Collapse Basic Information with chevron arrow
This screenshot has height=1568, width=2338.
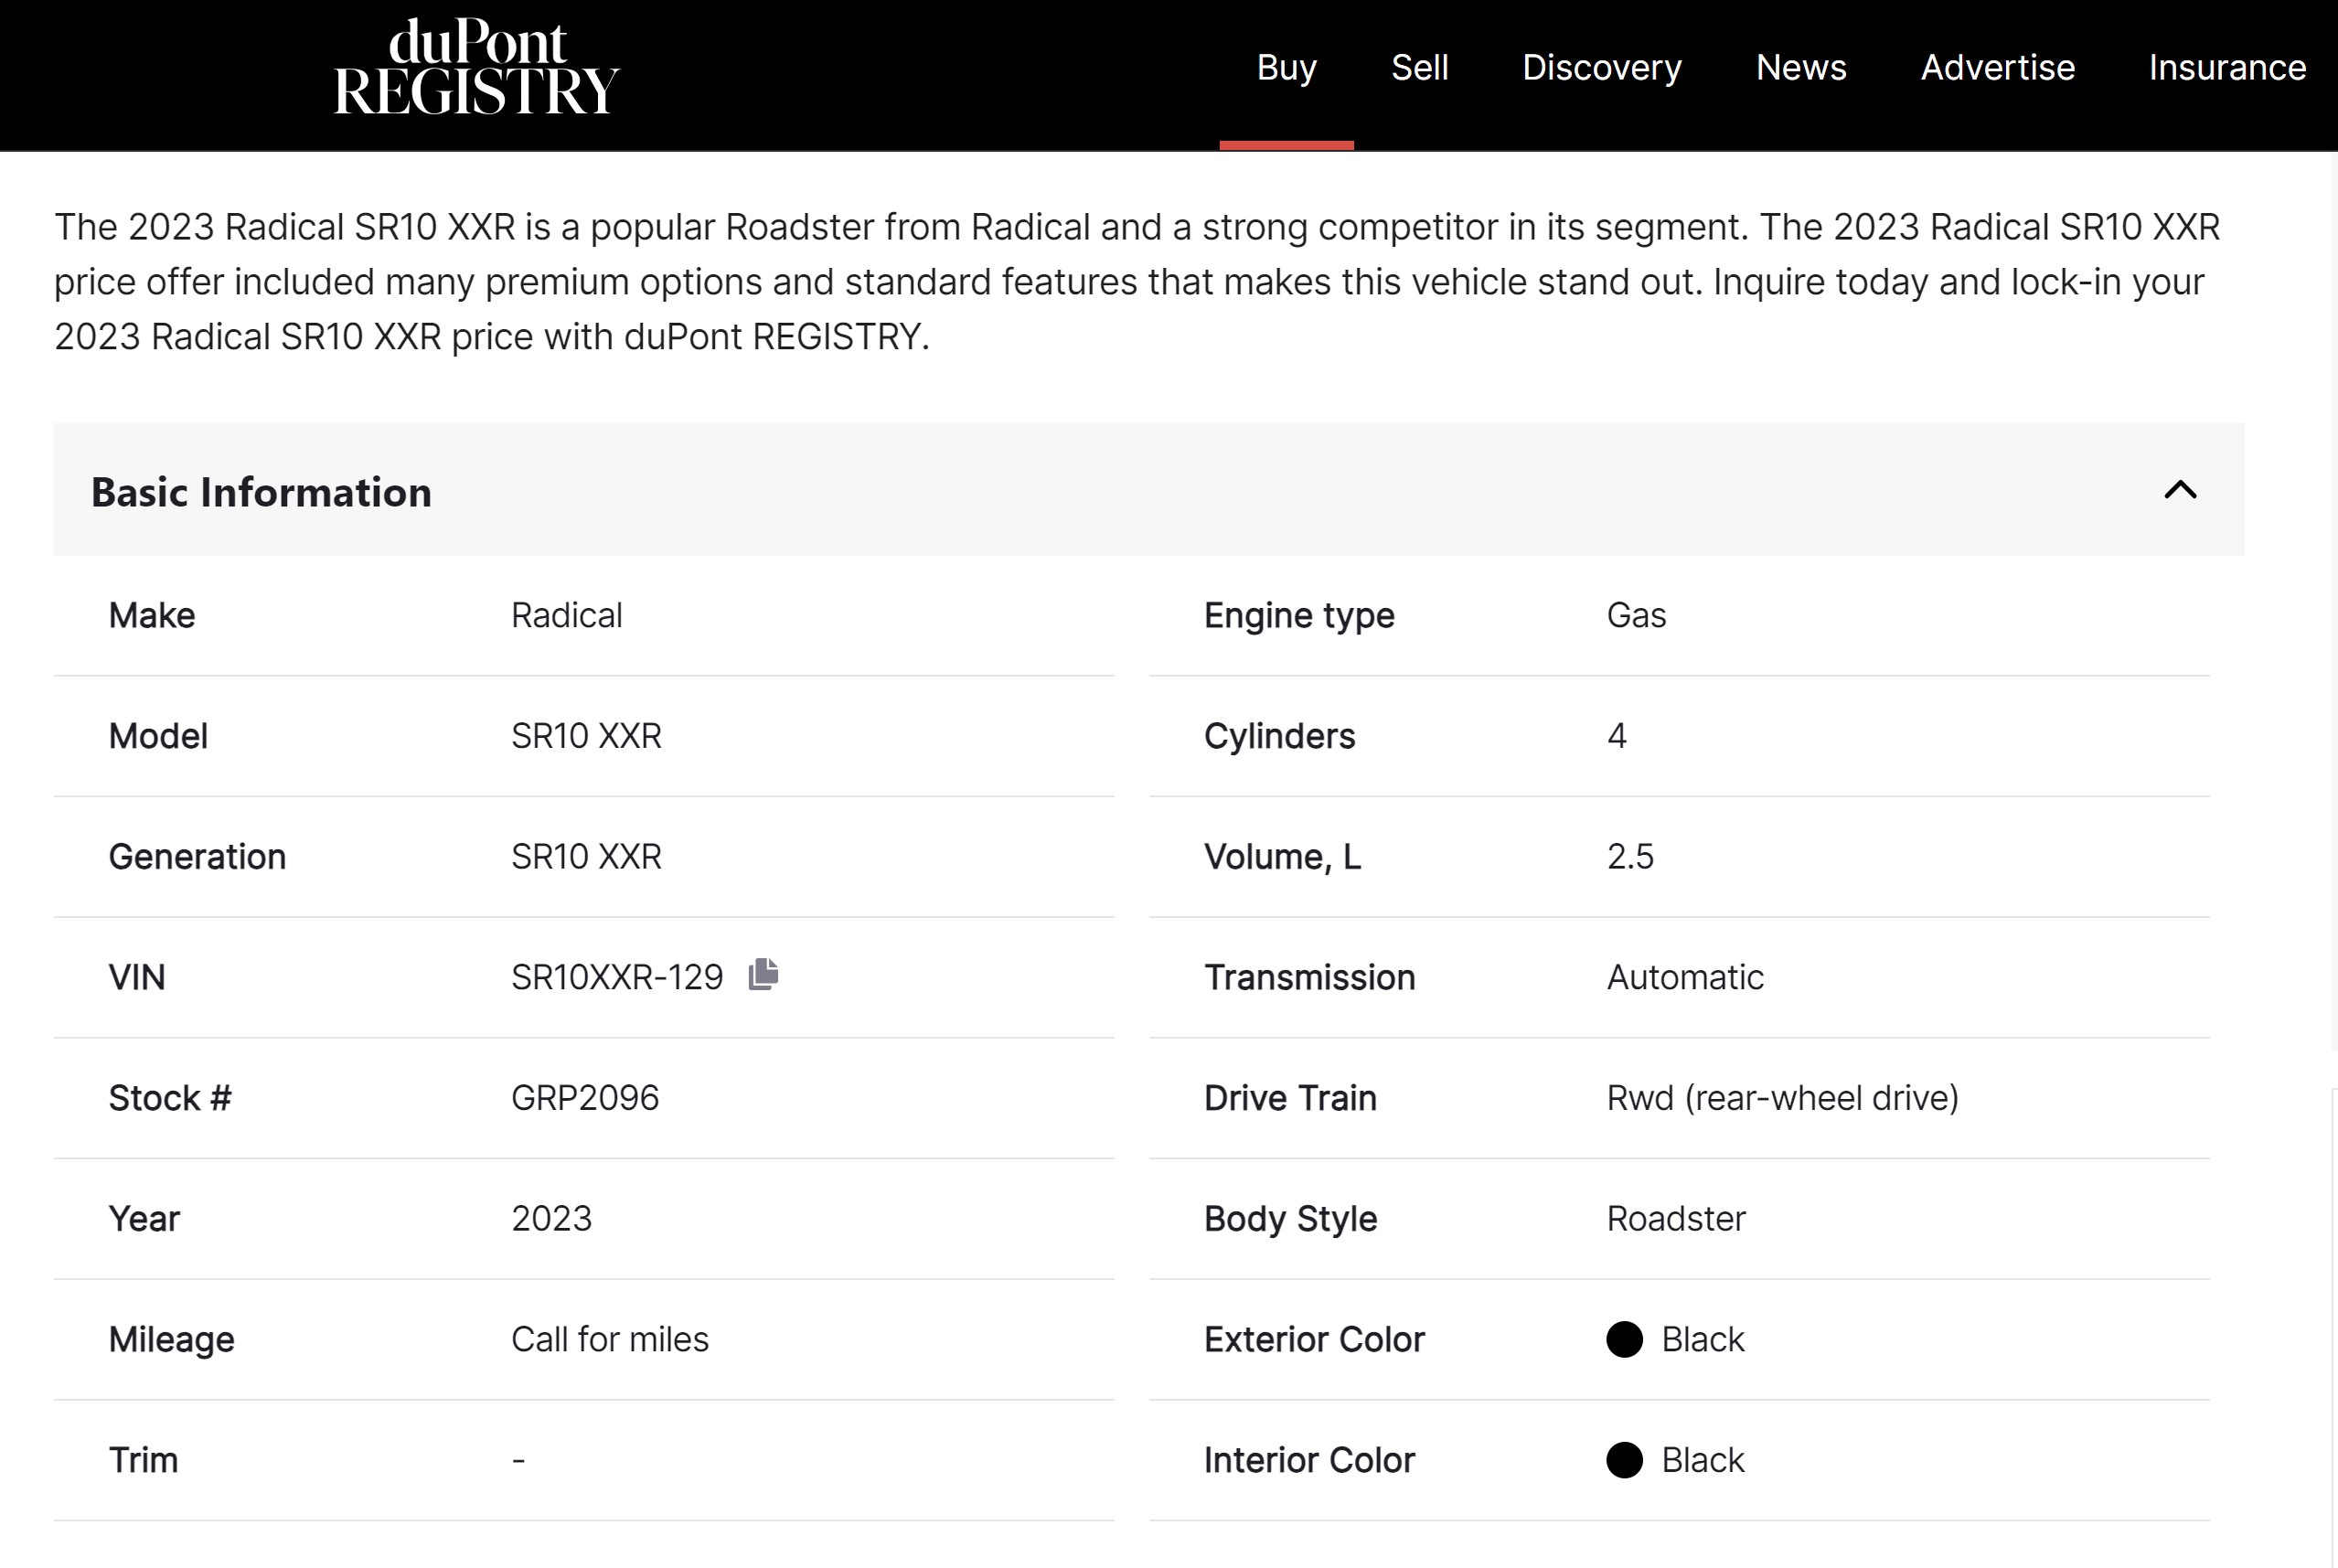click(x=2180, y=490)
